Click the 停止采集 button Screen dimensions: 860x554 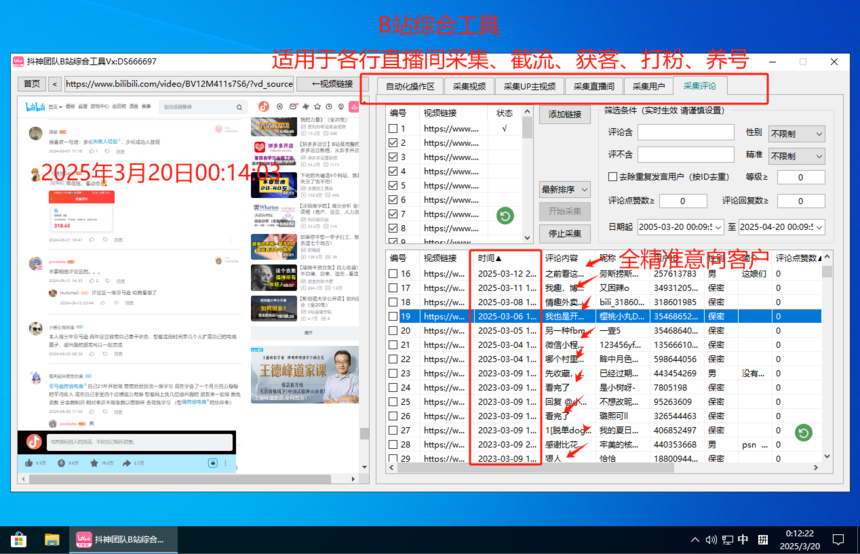565,234
